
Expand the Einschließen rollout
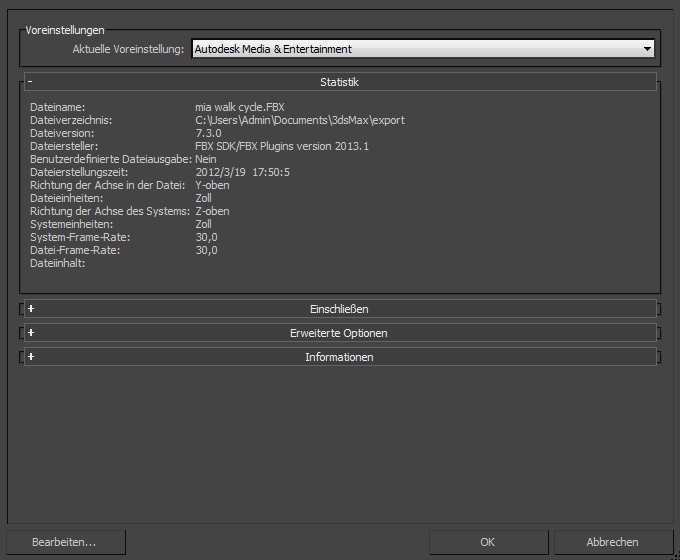pos(340,309)
